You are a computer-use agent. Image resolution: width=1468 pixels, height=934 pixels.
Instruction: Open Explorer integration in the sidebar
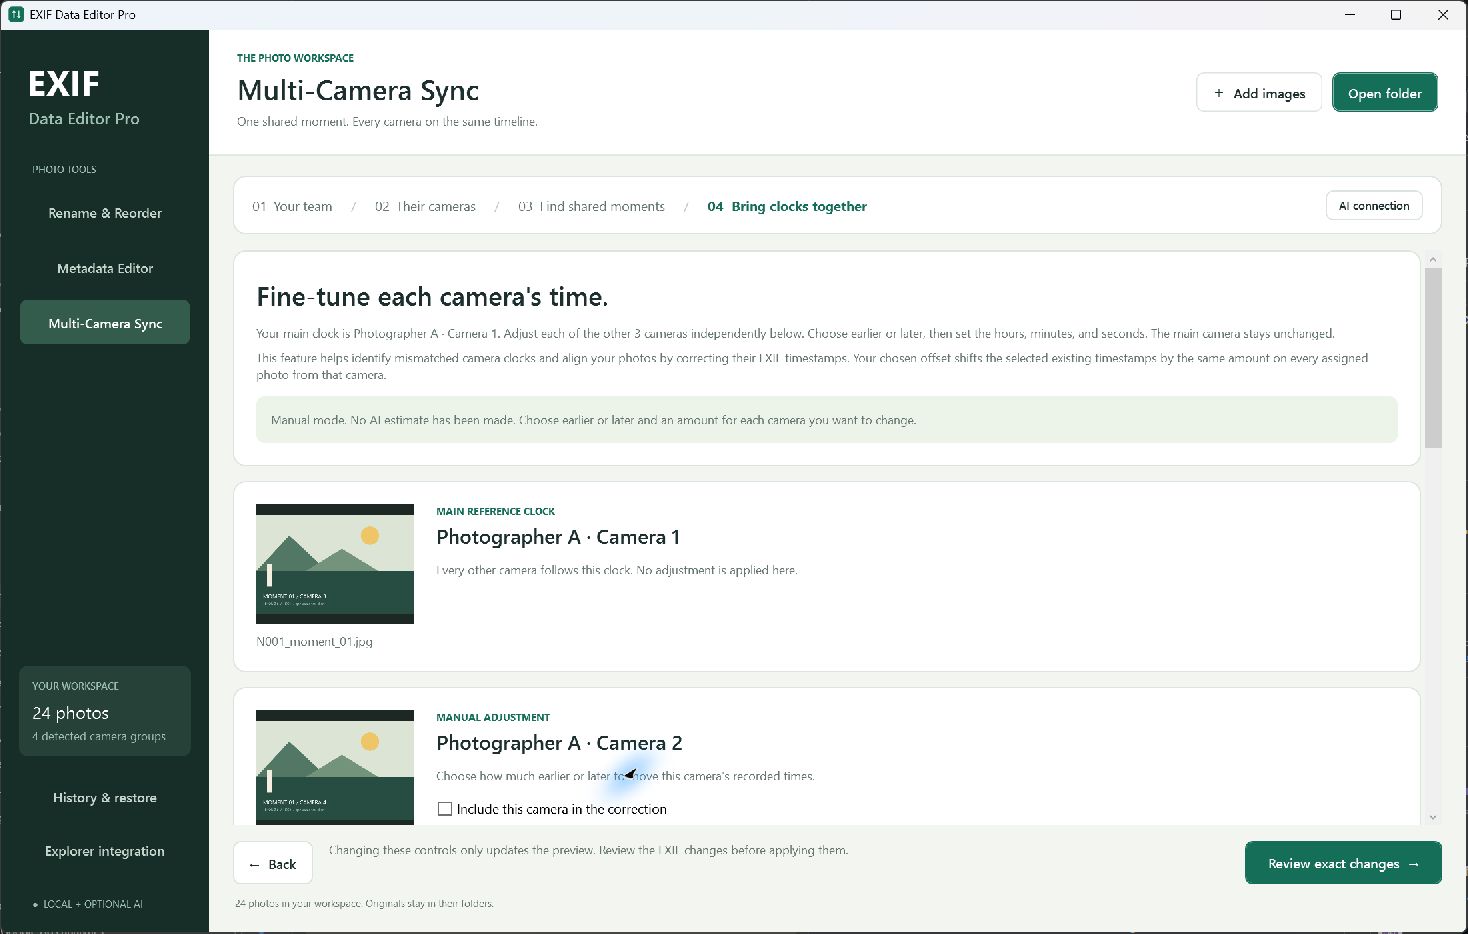tap(105, 851)
